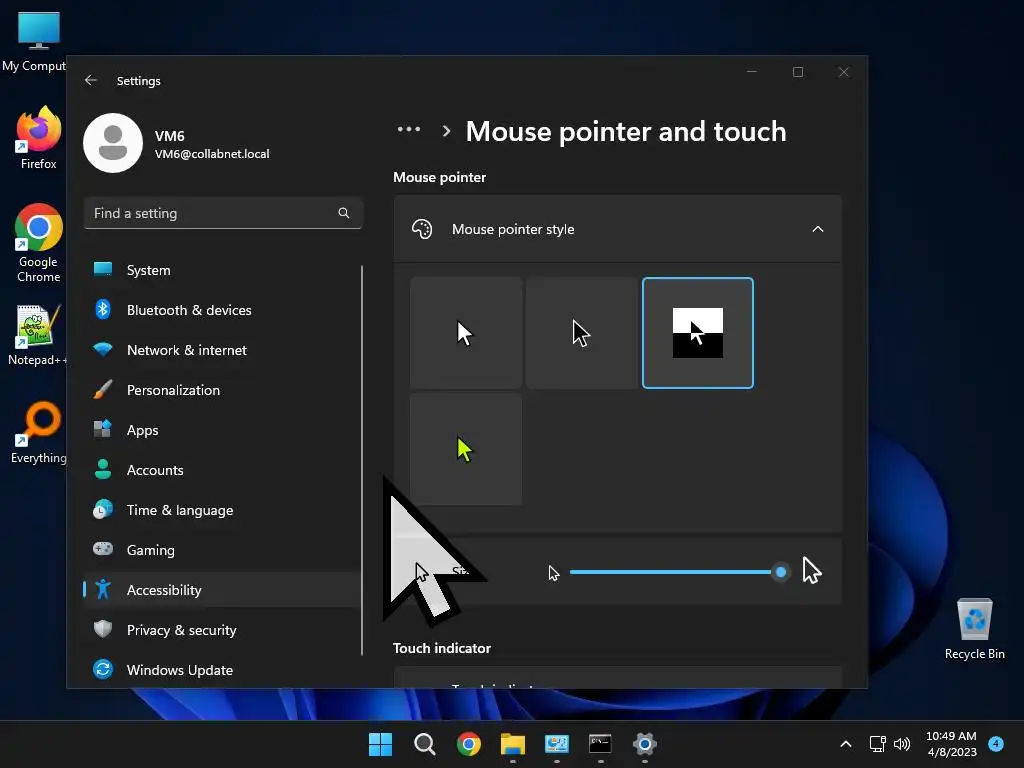This screenshot has height=768, width=1024.
Task: Open the clock showing 10:49 AM
Action: tap(952, 744)
